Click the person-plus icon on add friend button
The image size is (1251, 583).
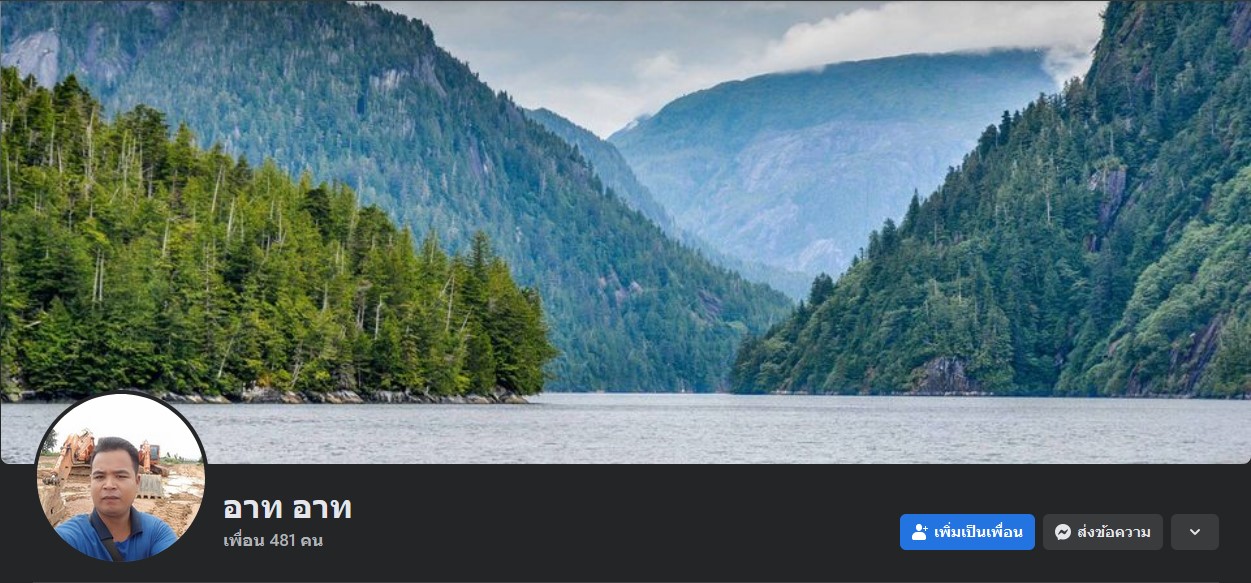[x=920, y=532]
